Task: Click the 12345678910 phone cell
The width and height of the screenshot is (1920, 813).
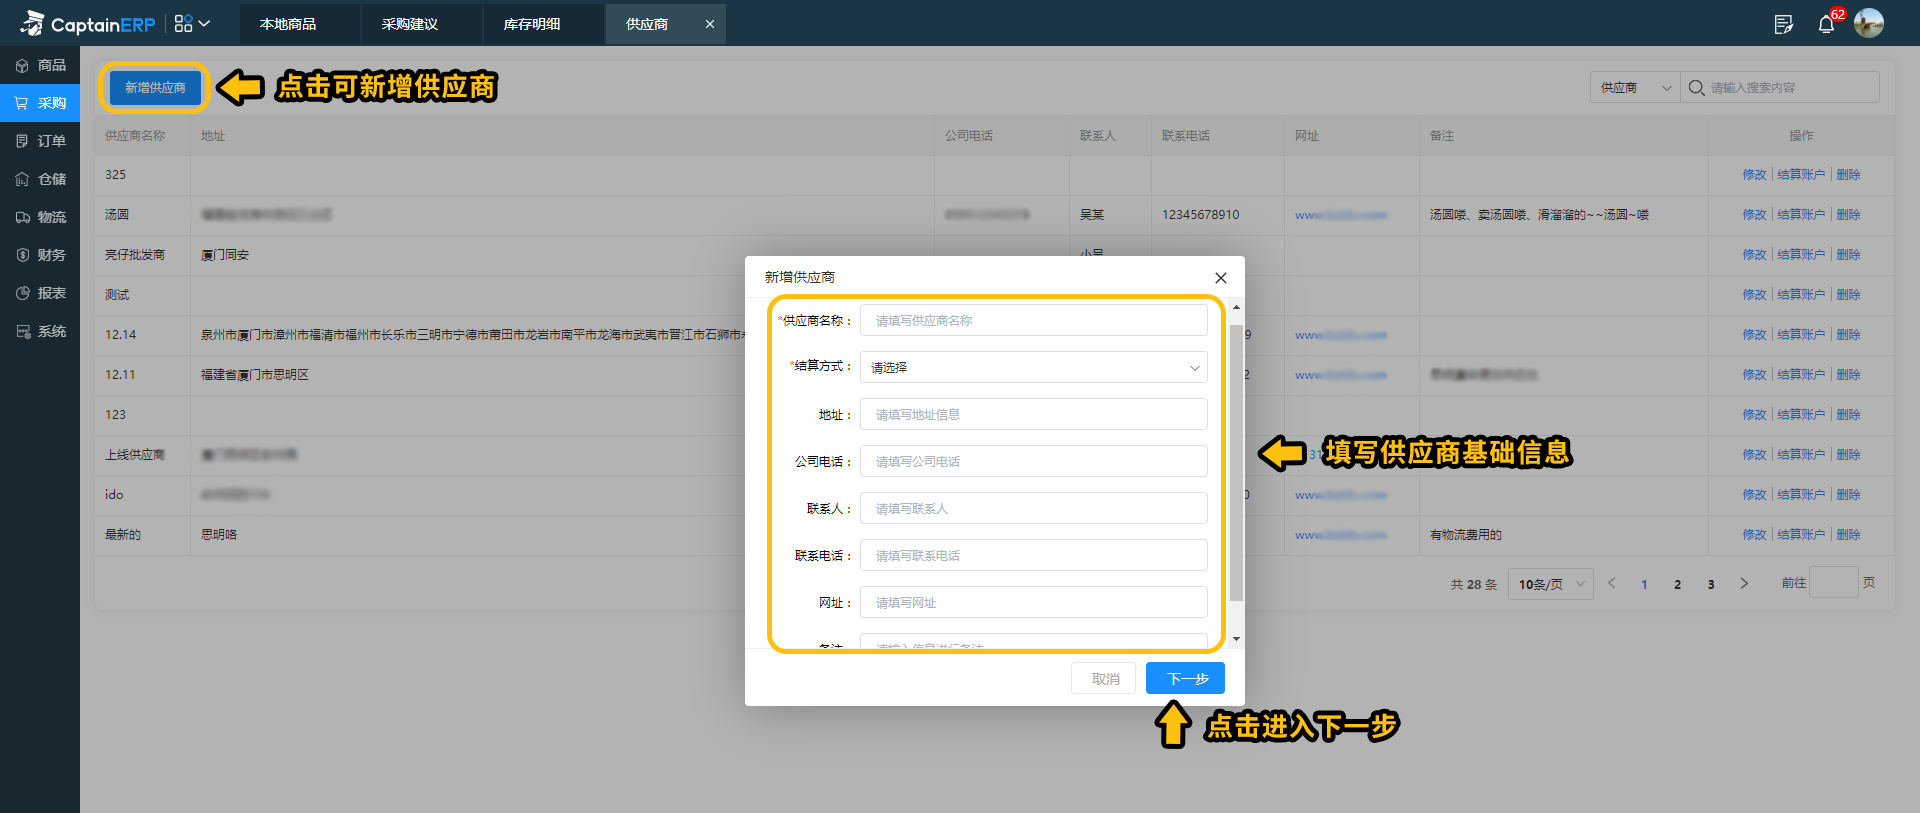Action: [x=1200, y=215]
